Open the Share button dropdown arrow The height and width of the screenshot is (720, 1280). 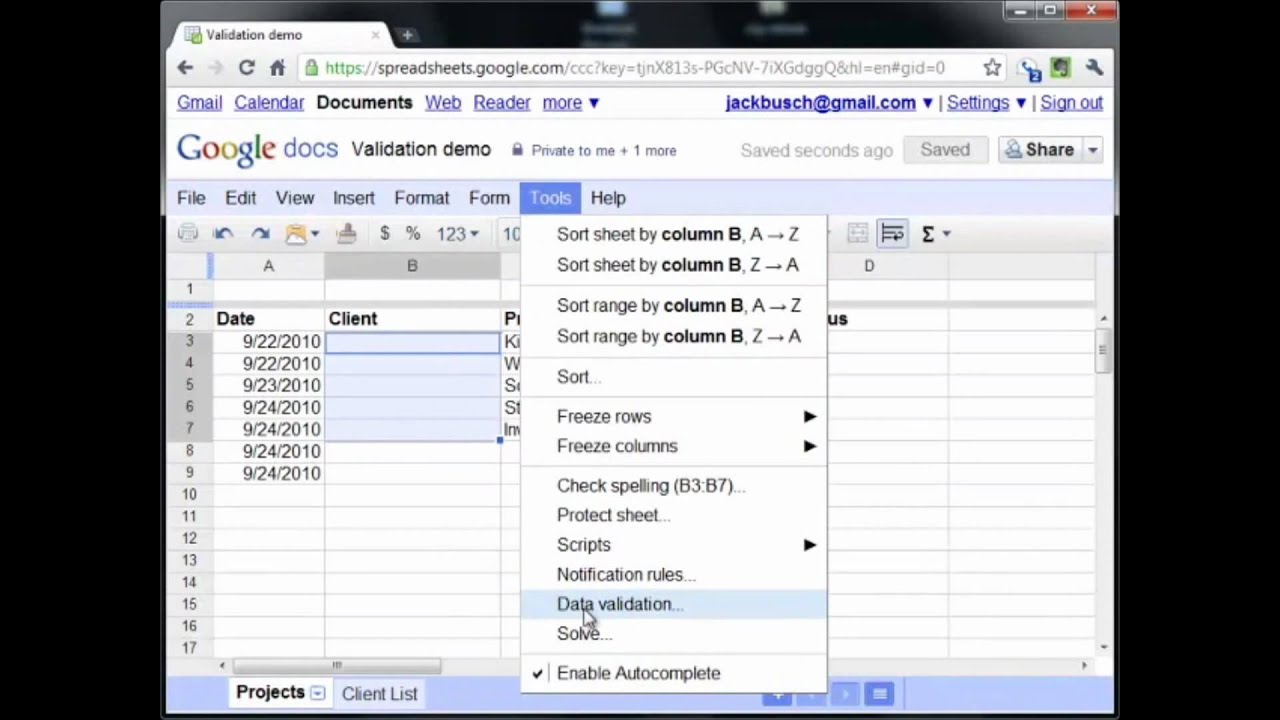1093,150
